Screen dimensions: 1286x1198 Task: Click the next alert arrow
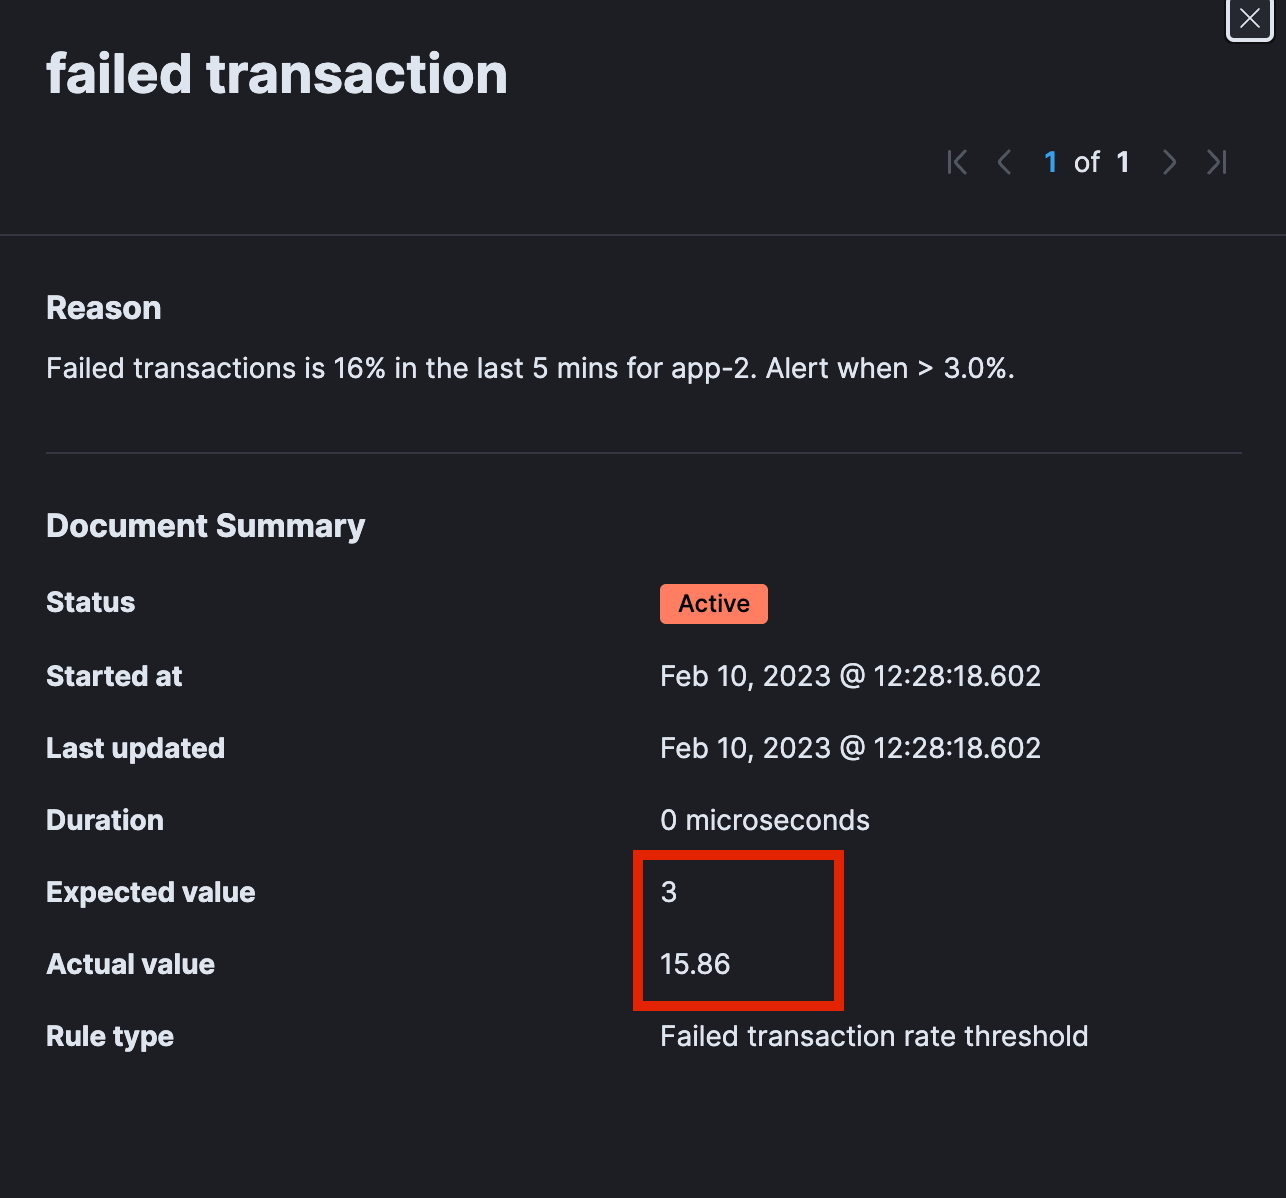1169,161
